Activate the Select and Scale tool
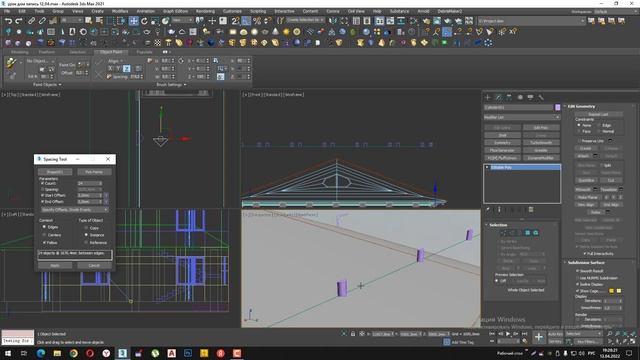 155,21
